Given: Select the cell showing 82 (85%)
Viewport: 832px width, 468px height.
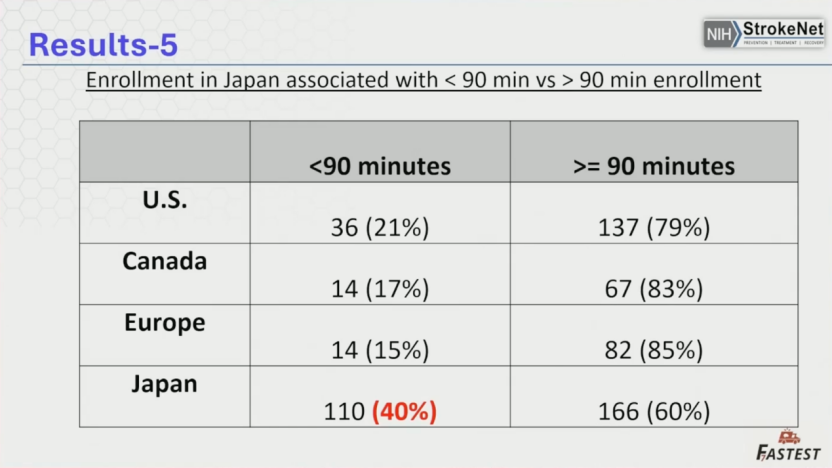Looking at the screenshot, I should tap(654, 351).
